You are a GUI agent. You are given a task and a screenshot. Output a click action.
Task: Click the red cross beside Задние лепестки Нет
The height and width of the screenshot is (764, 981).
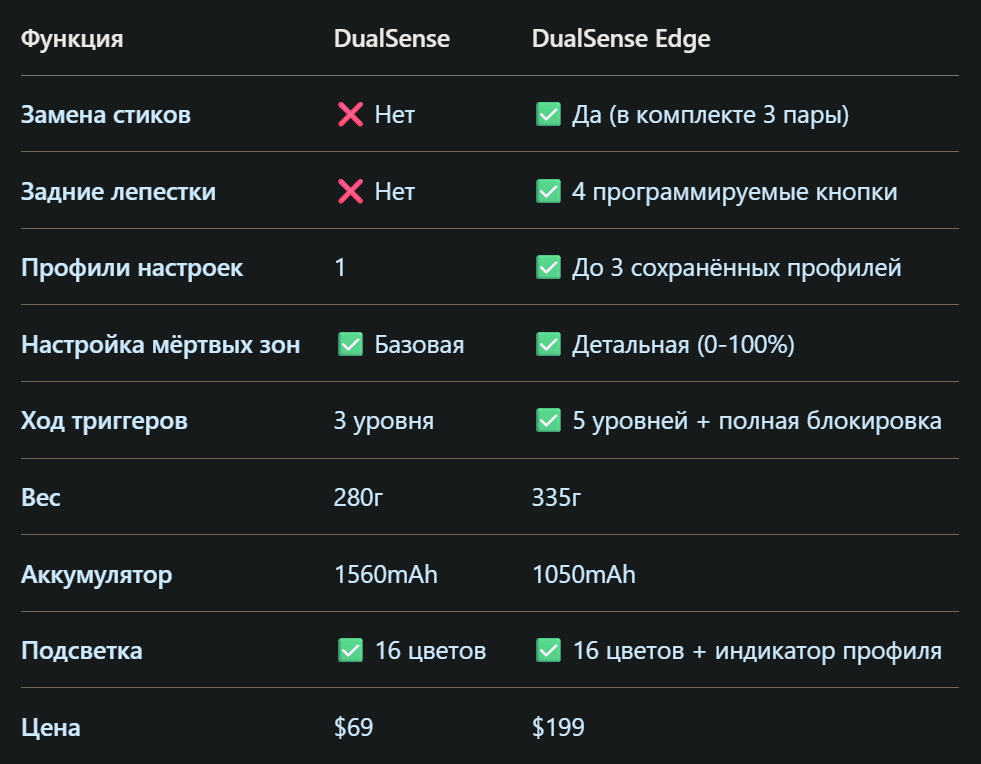coord(350,191)
